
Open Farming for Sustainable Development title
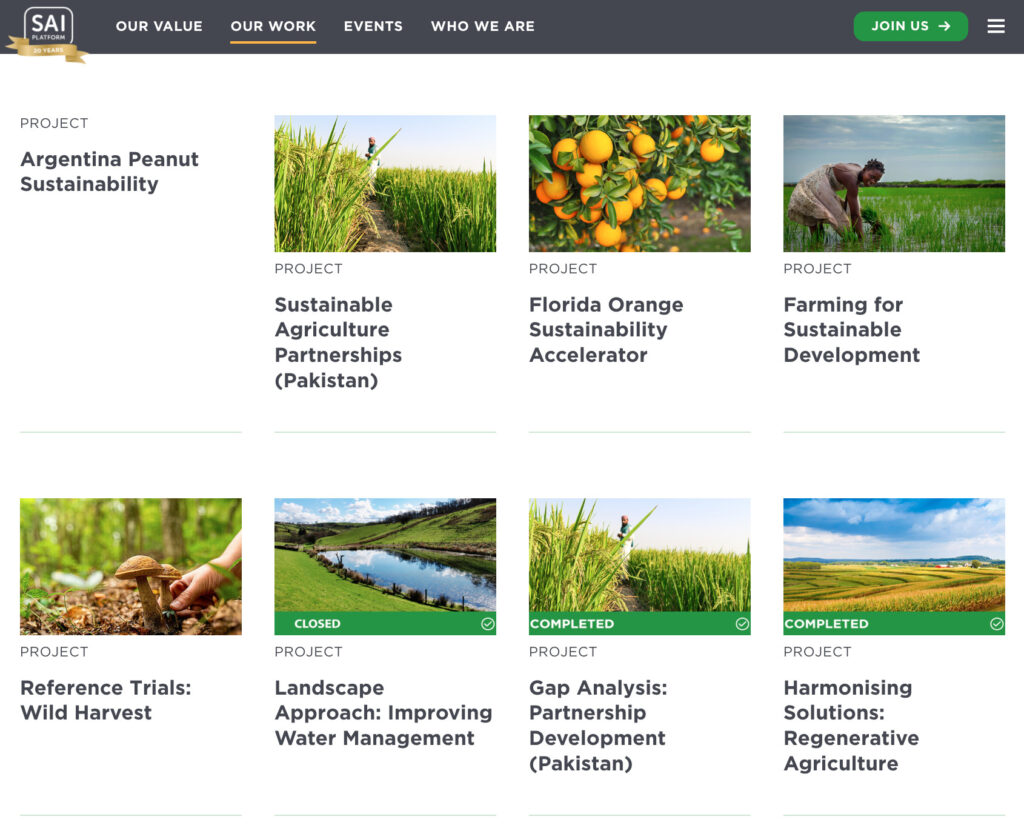[x=851, y=329]
